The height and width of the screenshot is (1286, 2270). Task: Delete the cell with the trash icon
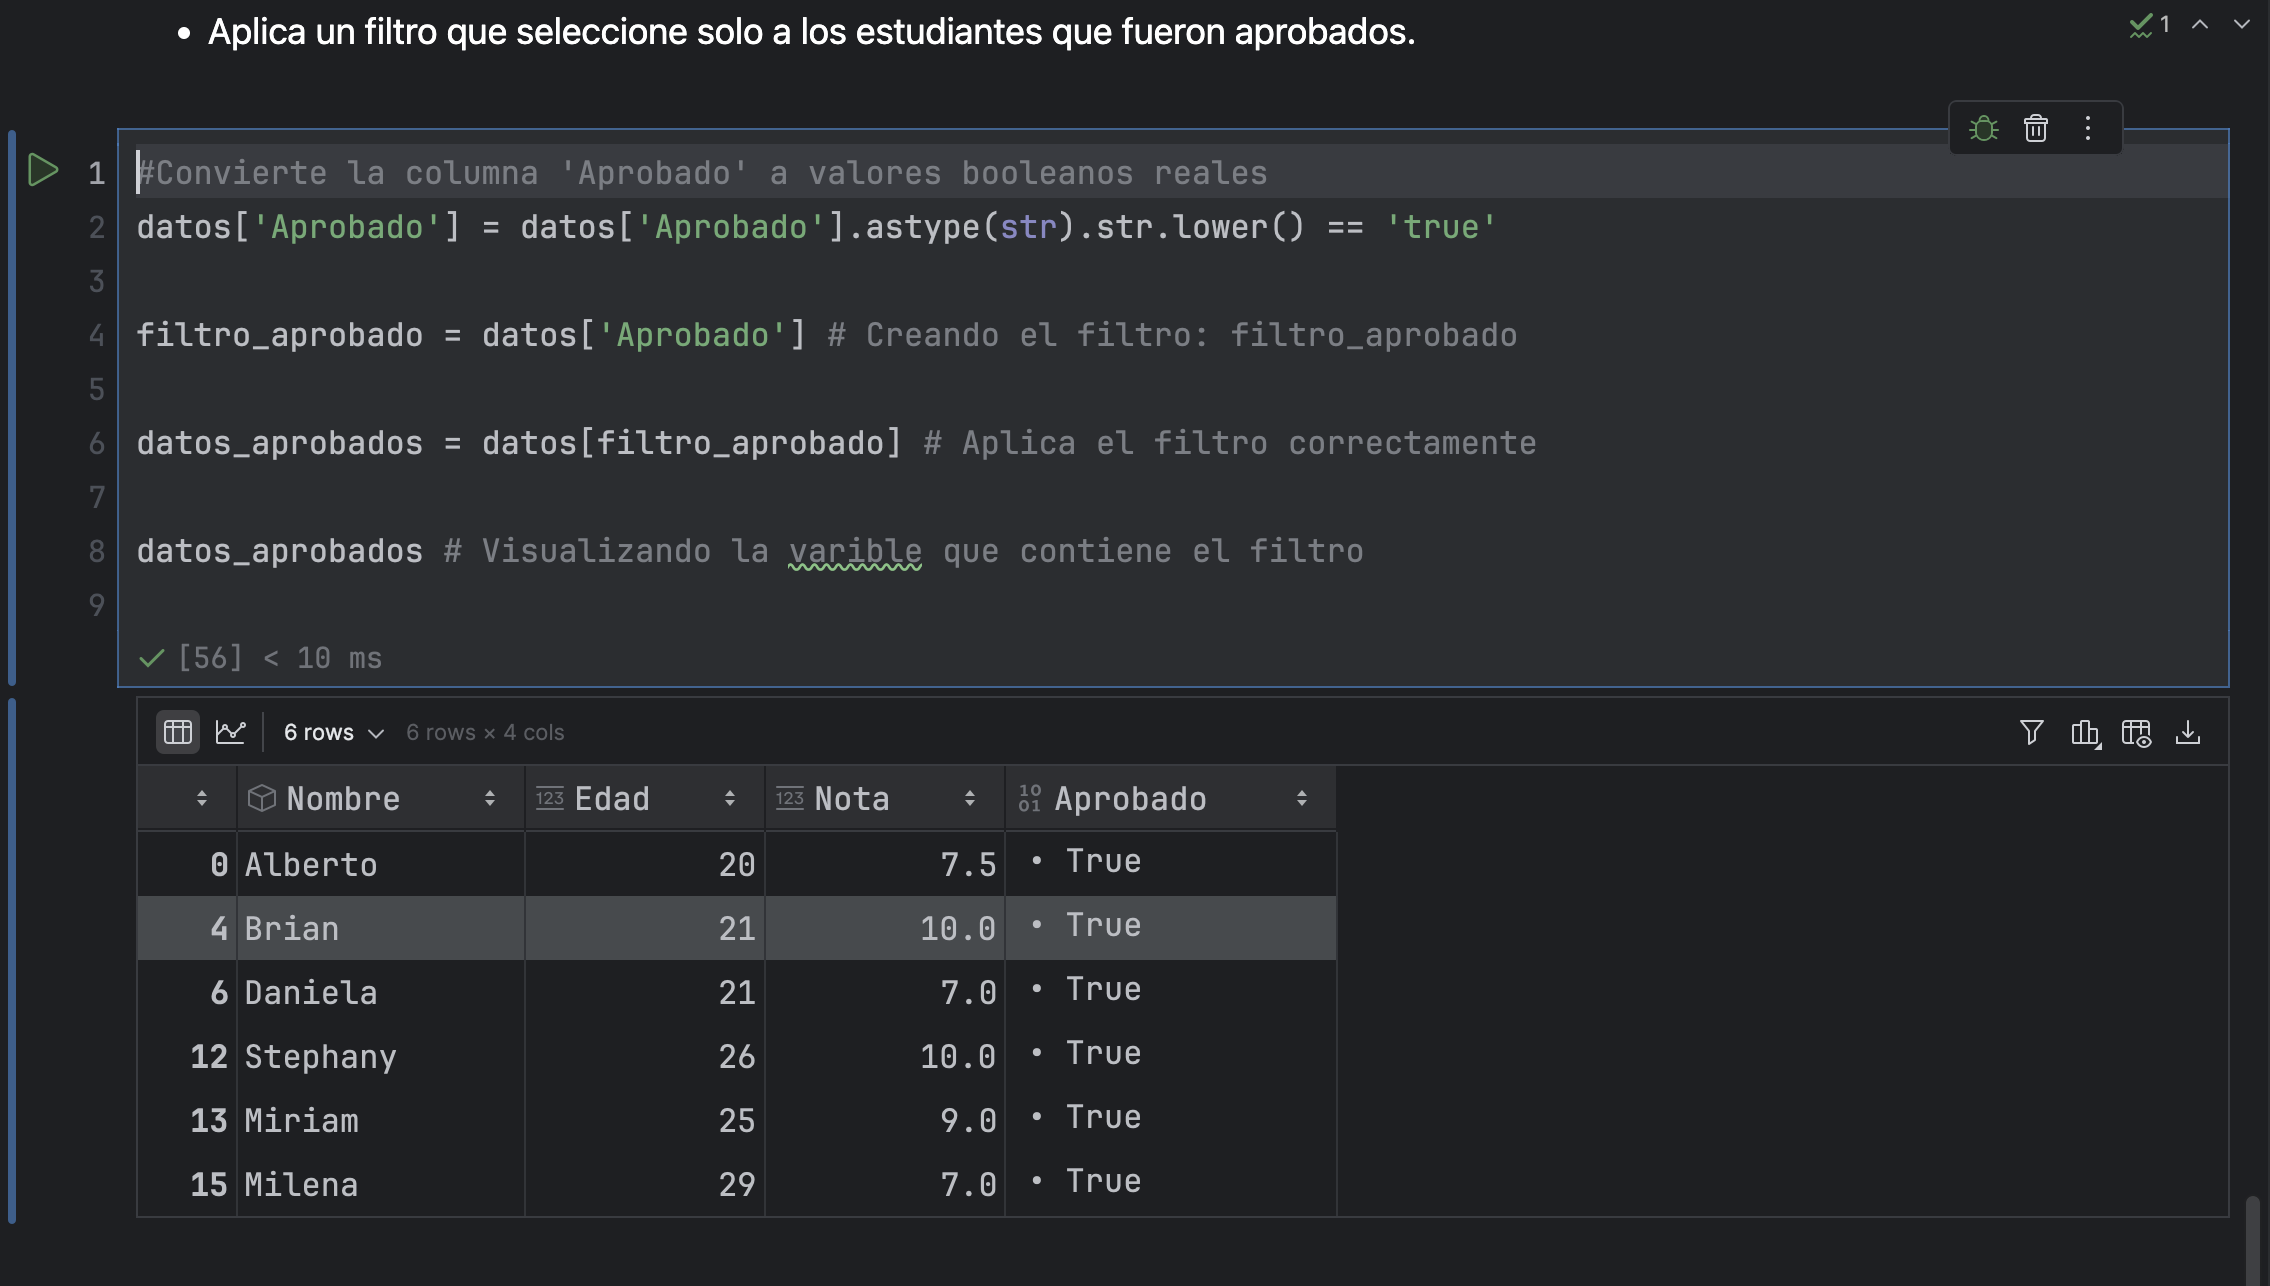click(x=2036, y=129)
